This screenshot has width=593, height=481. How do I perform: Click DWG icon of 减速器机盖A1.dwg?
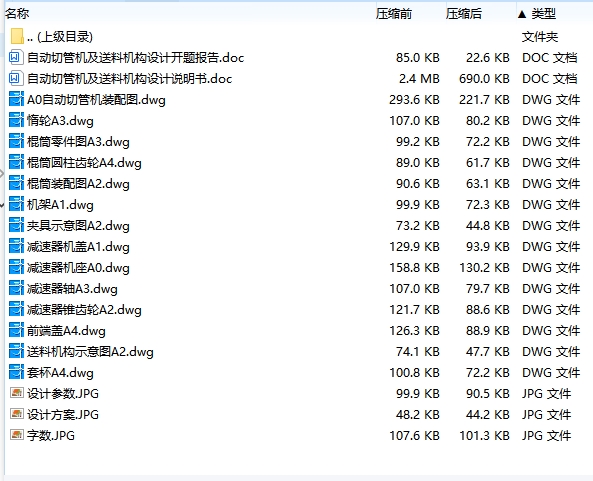pyautogui.click(x=16, y=247)
